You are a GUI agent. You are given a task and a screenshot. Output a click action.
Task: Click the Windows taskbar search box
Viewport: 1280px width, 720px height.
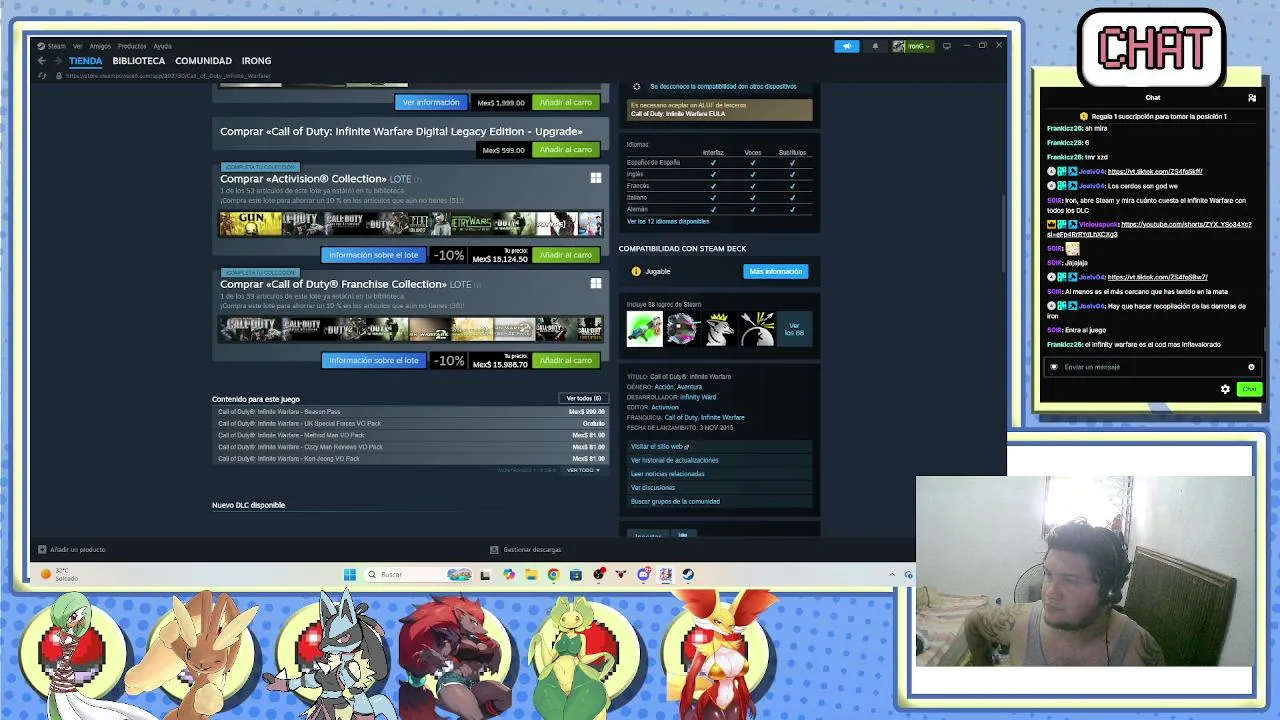tap(418, 574)
